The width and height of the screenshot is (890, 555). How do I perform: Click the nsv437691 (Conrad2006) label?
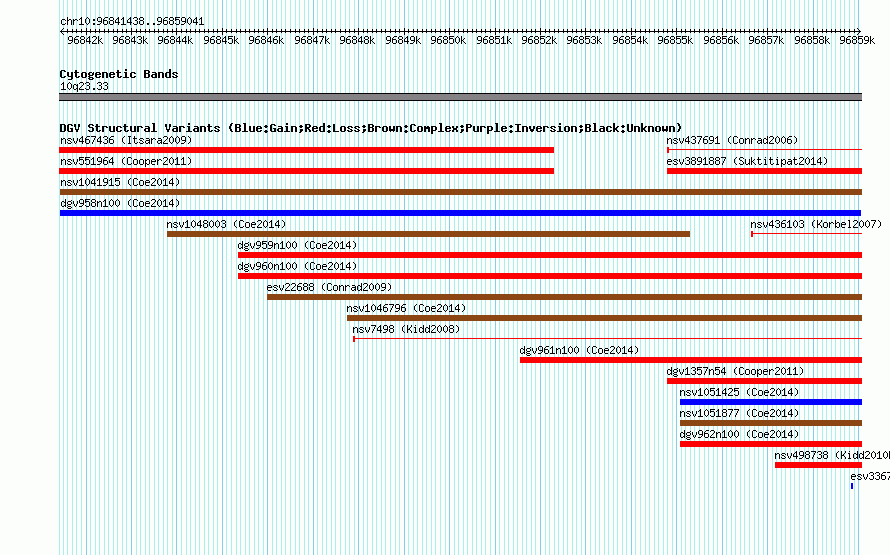click(732, 140)
